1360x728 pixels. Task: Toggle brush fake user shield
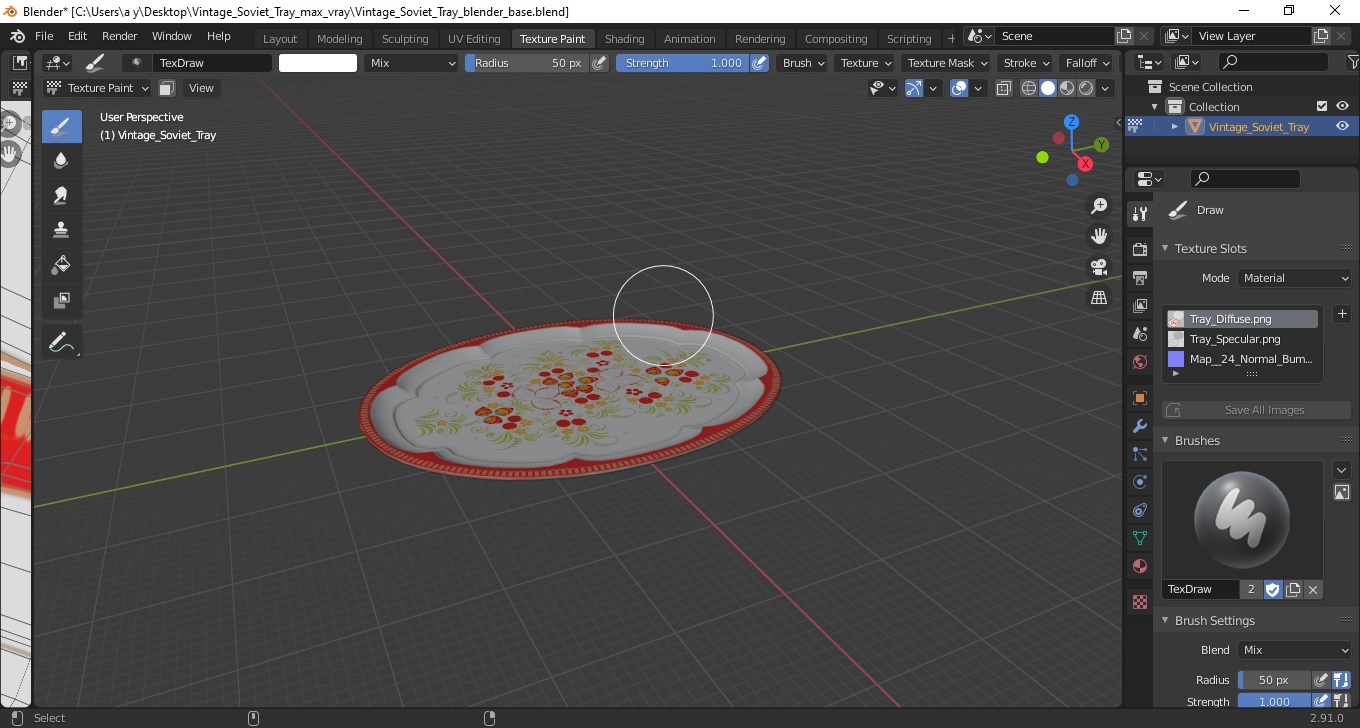(1272, 589)
